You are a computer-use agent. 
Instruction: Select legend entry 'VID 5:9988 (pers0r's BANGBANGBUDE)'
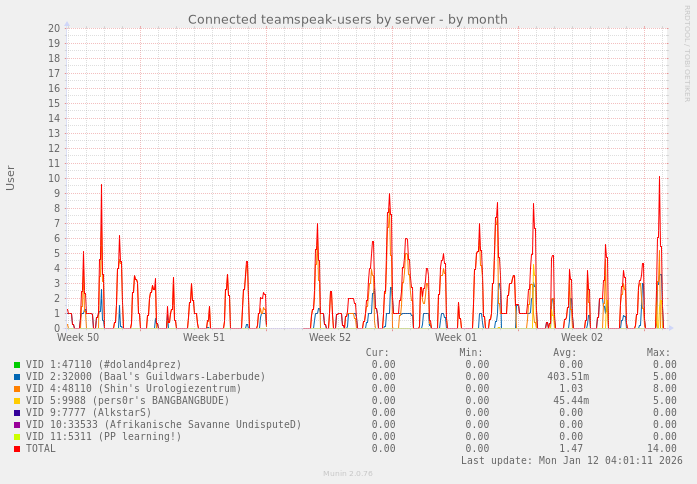click(128, 401)
